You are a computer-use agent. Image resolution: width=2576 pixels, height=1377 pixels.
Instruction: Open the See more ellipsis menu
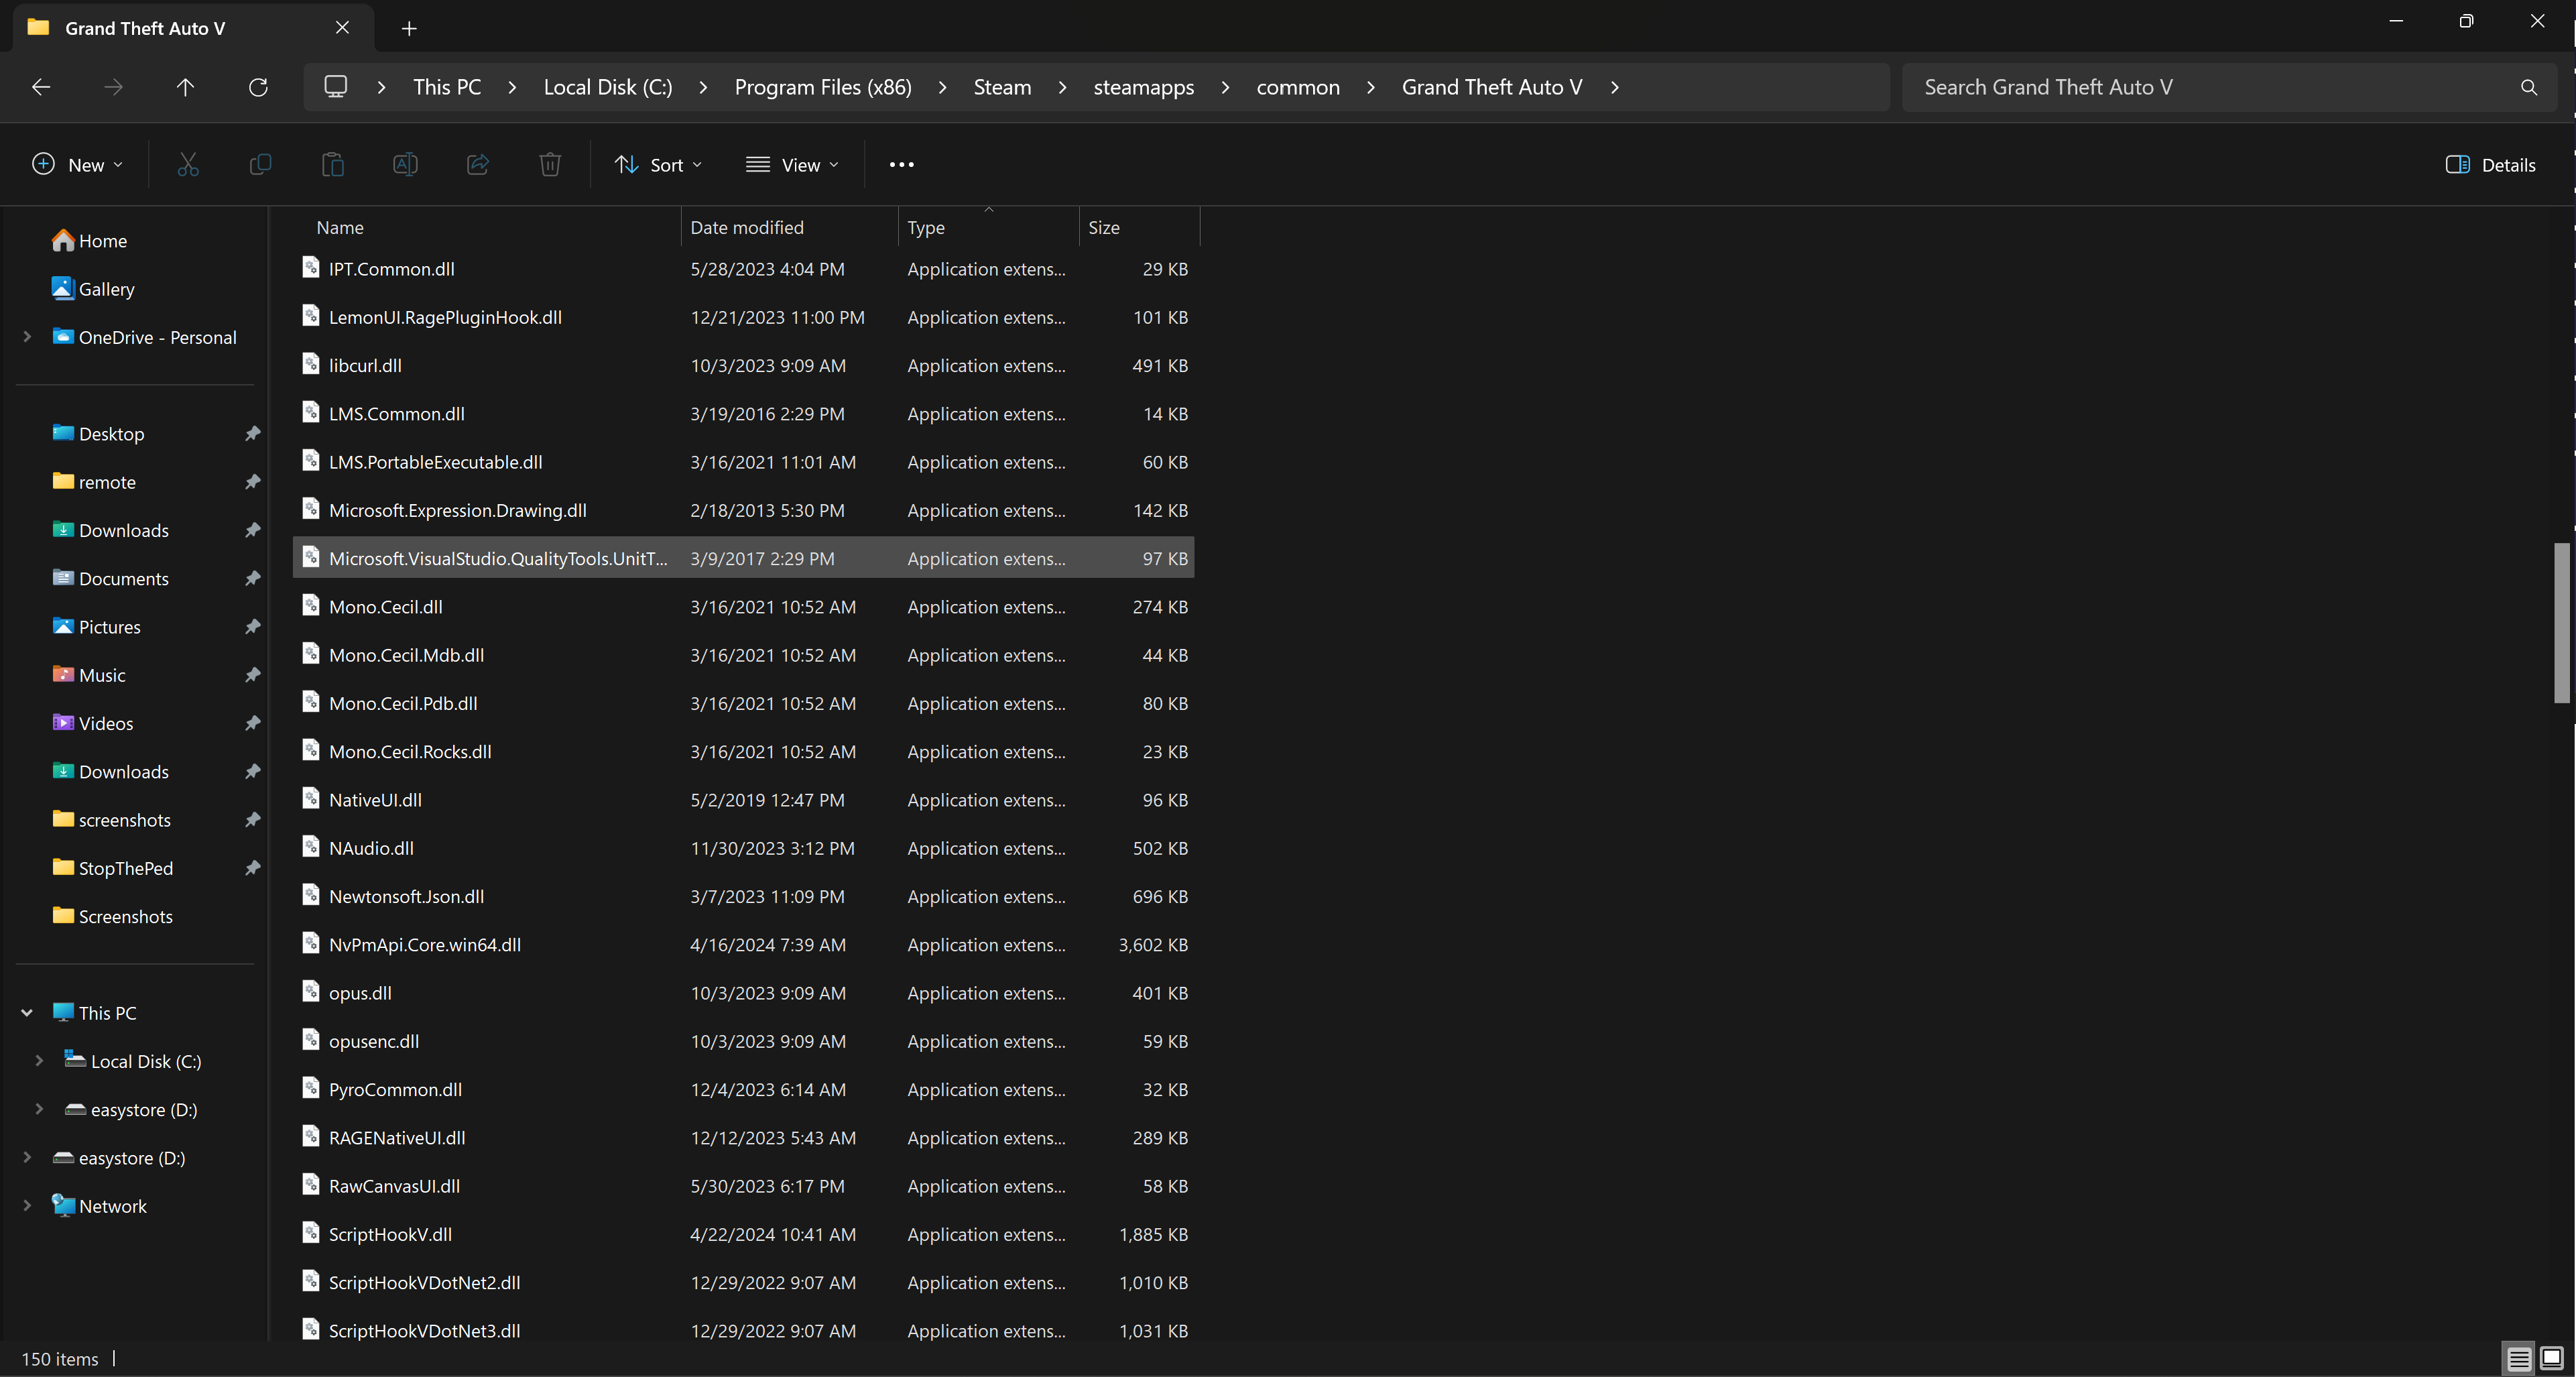[901, 165]
